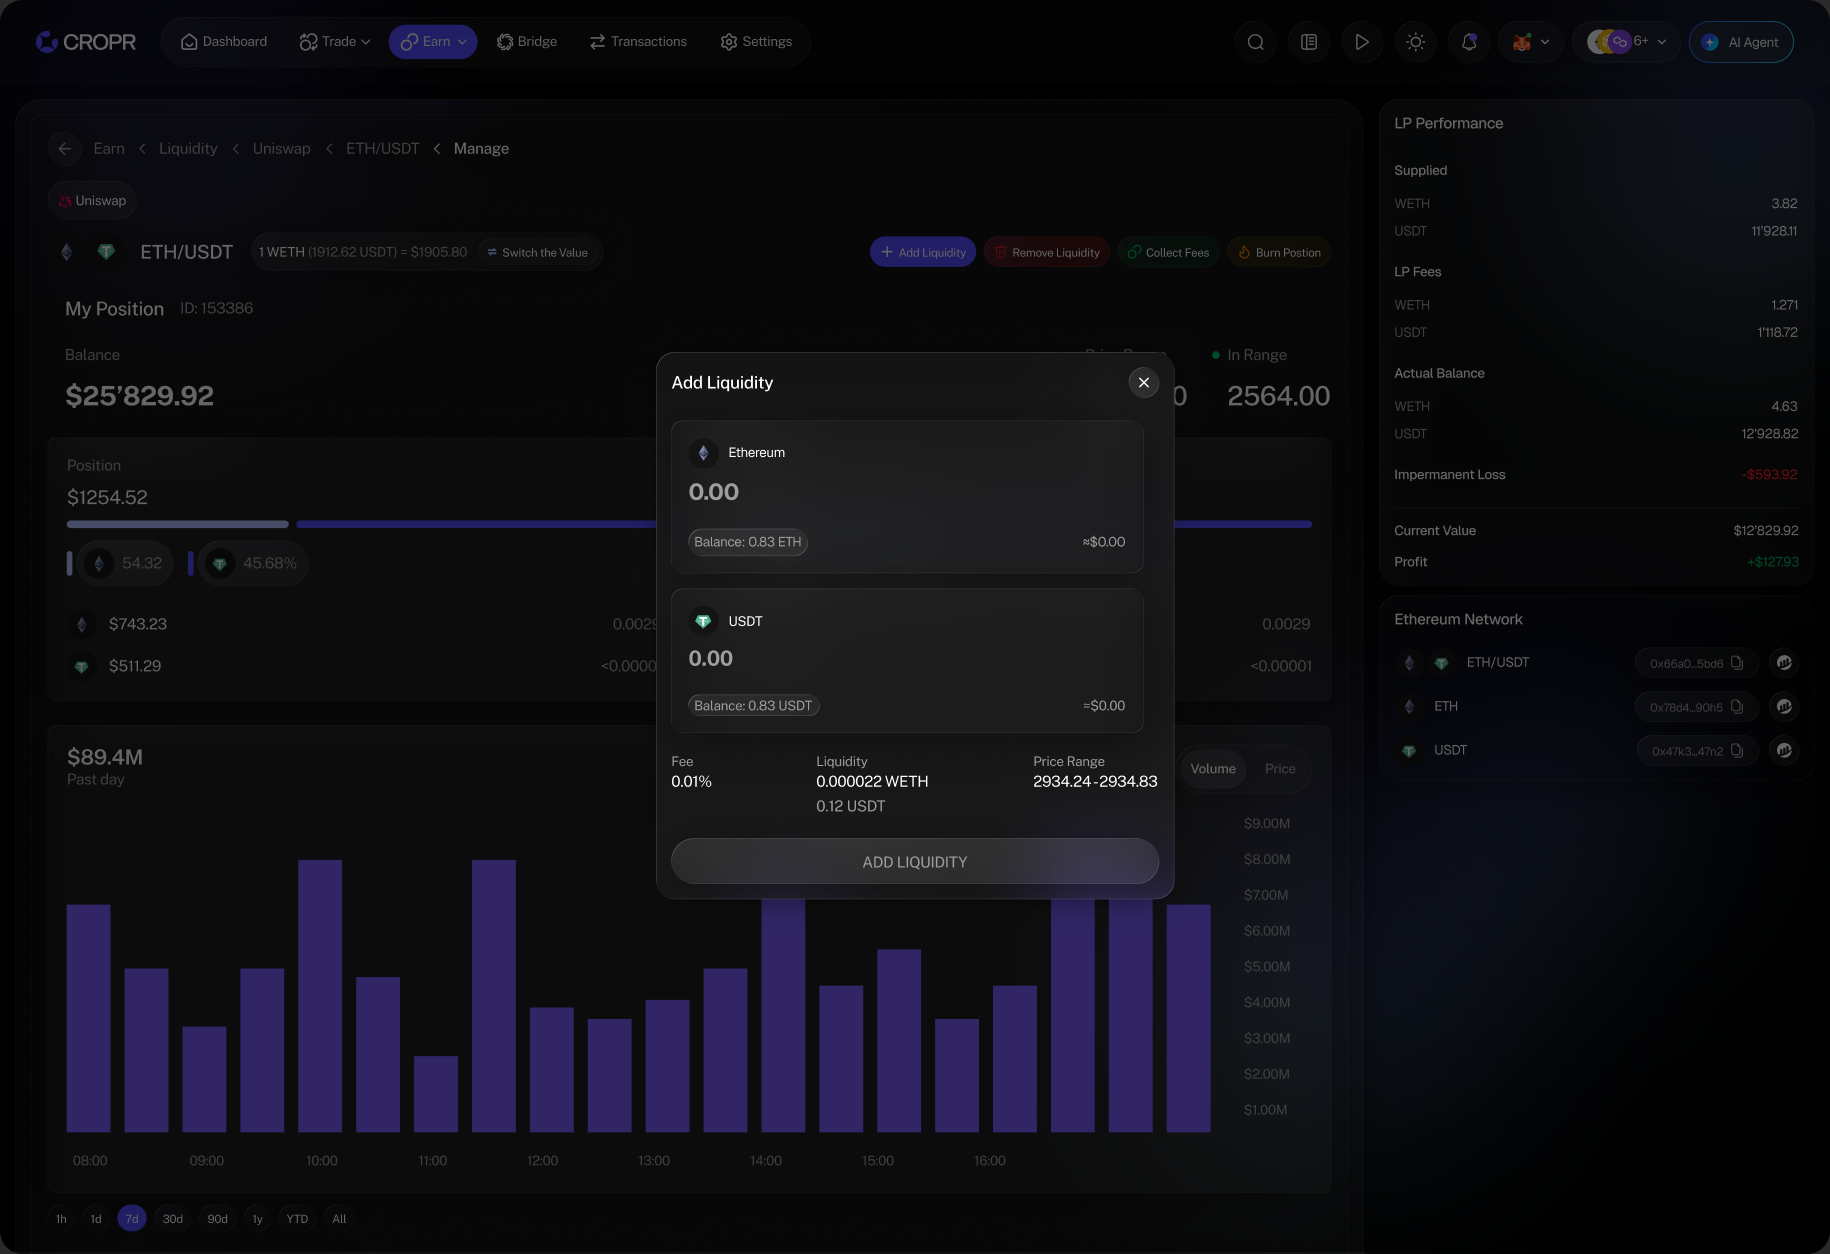This screenshot has height=1254, width=1830.
Task: Click the CROPR logo
Action: tap(86, 42)
